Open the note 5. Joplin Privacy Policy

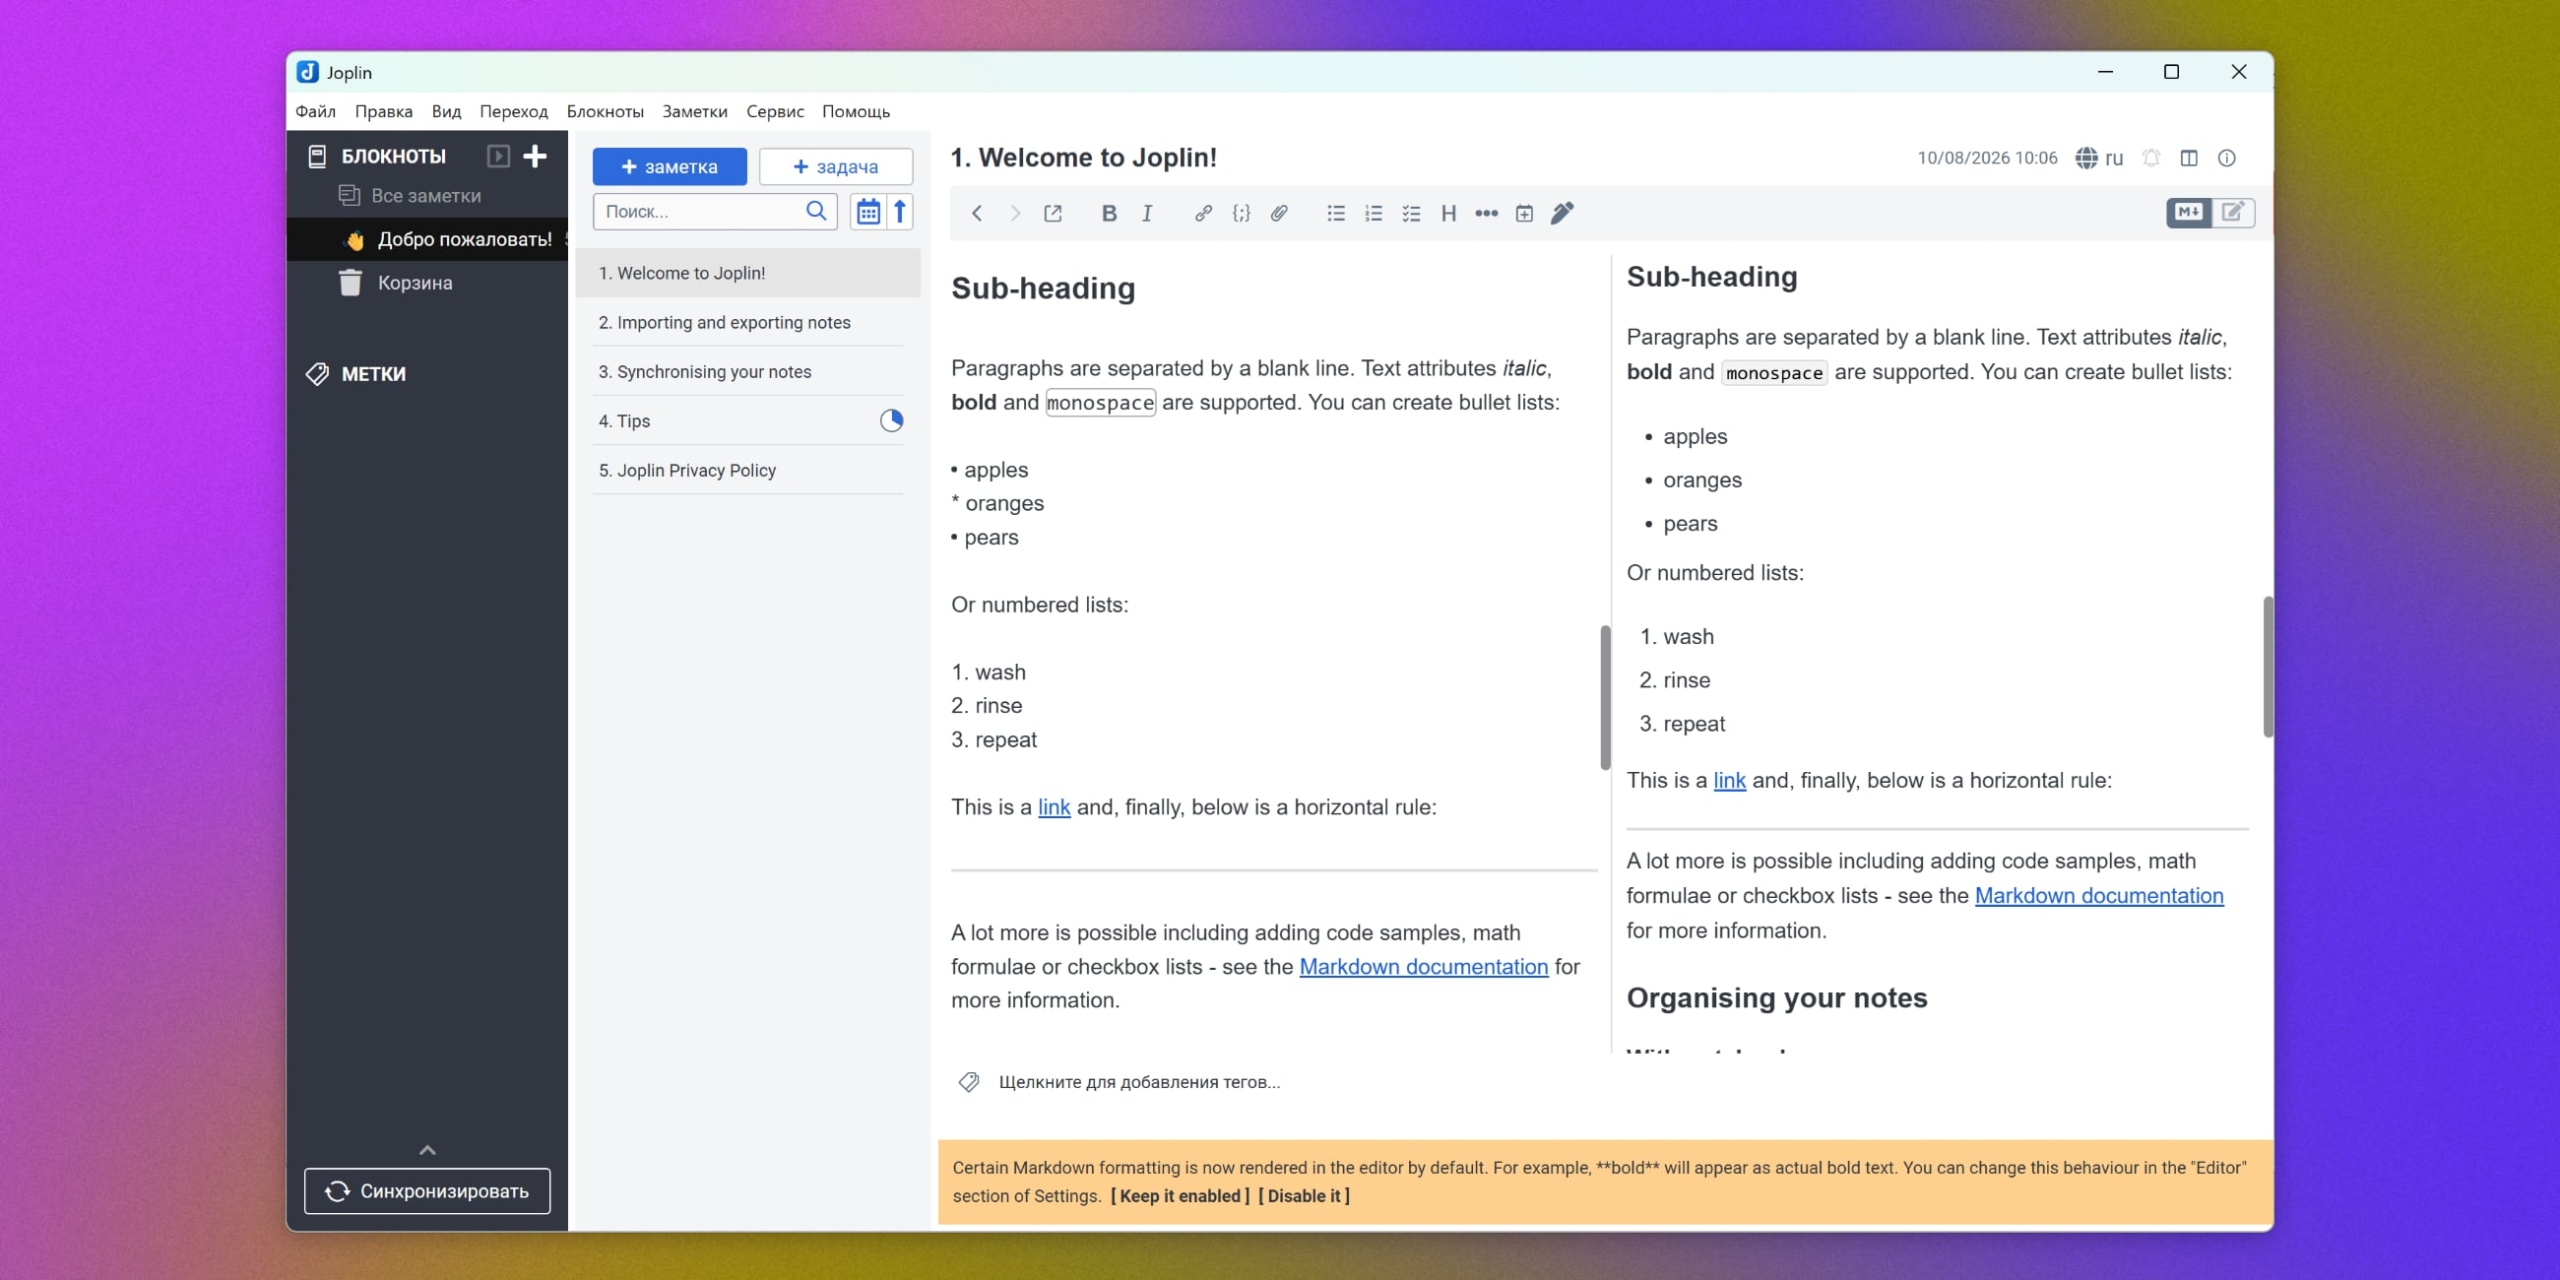(x=748, y=471)
